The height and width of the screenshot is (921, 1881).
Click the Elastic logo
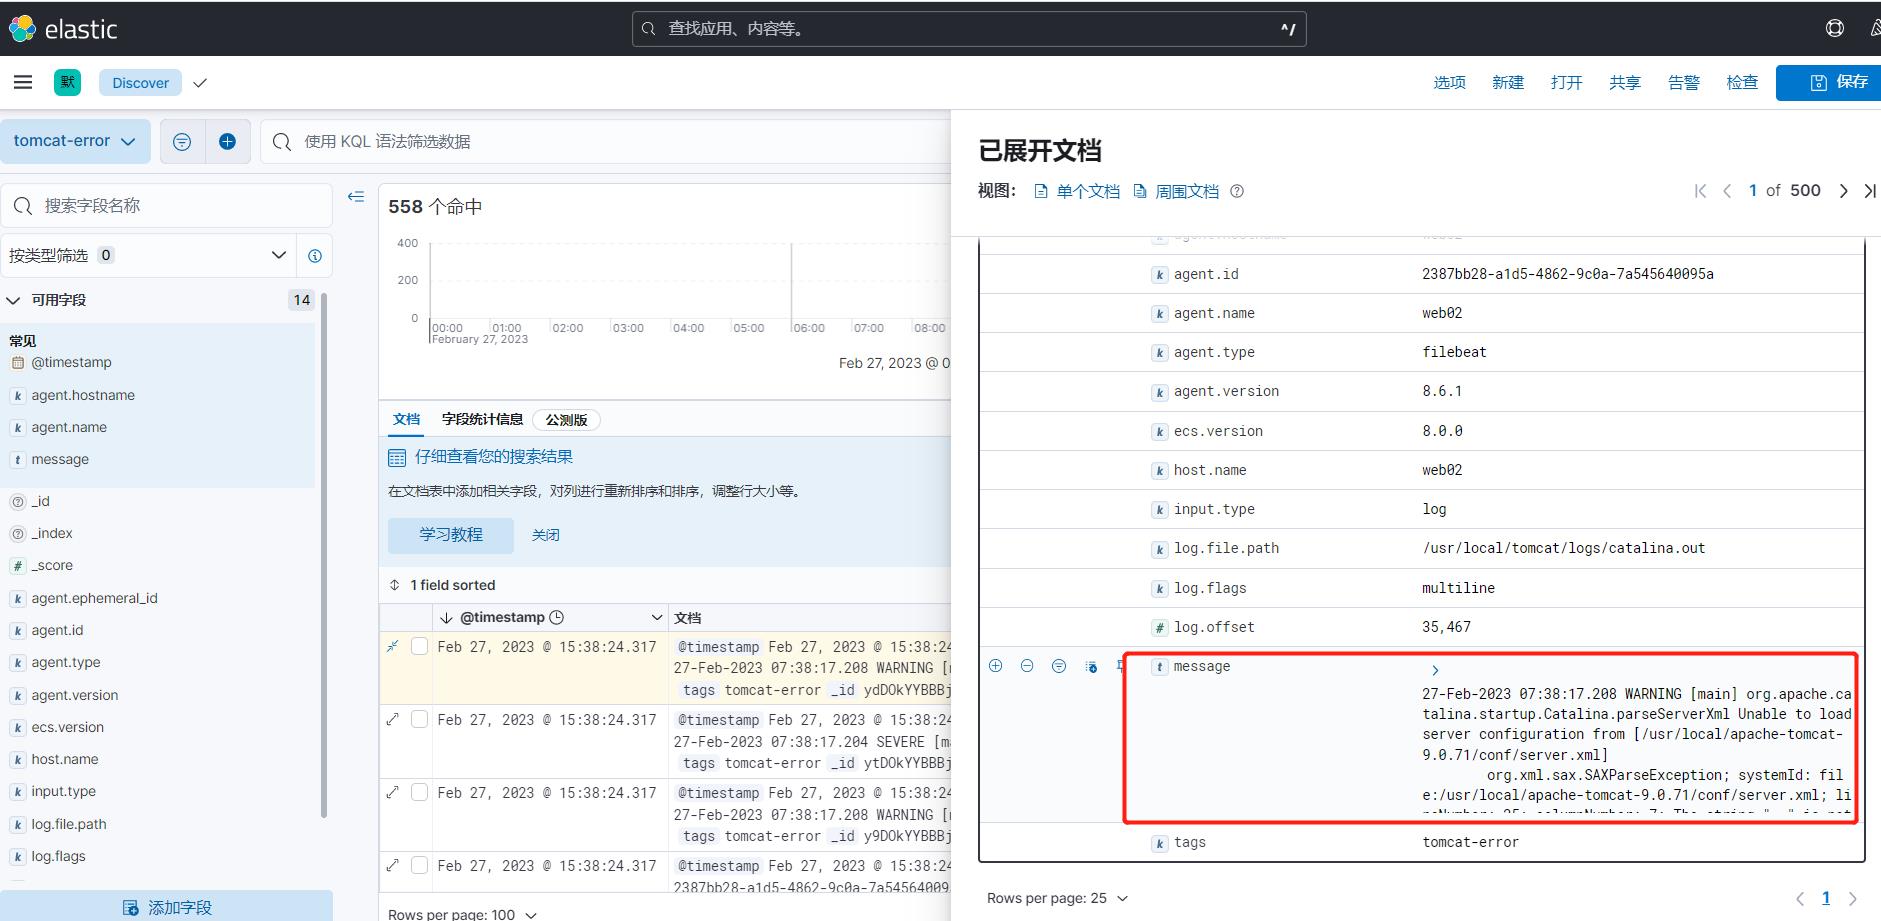tap(63, 29)
